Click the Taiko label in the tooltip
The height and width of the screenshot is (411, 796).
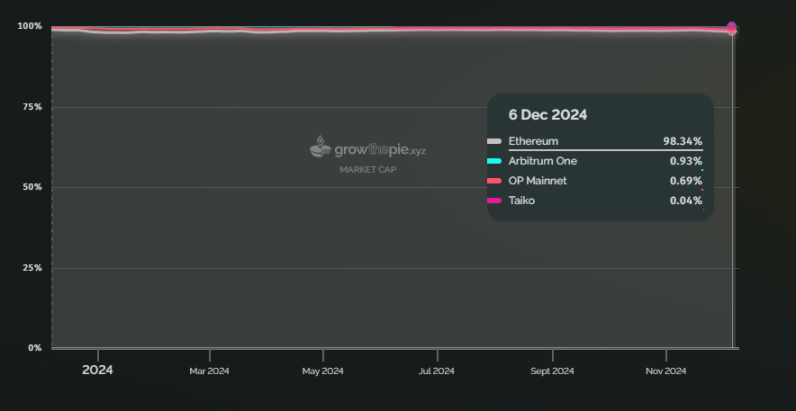click(x=523, y=201)
